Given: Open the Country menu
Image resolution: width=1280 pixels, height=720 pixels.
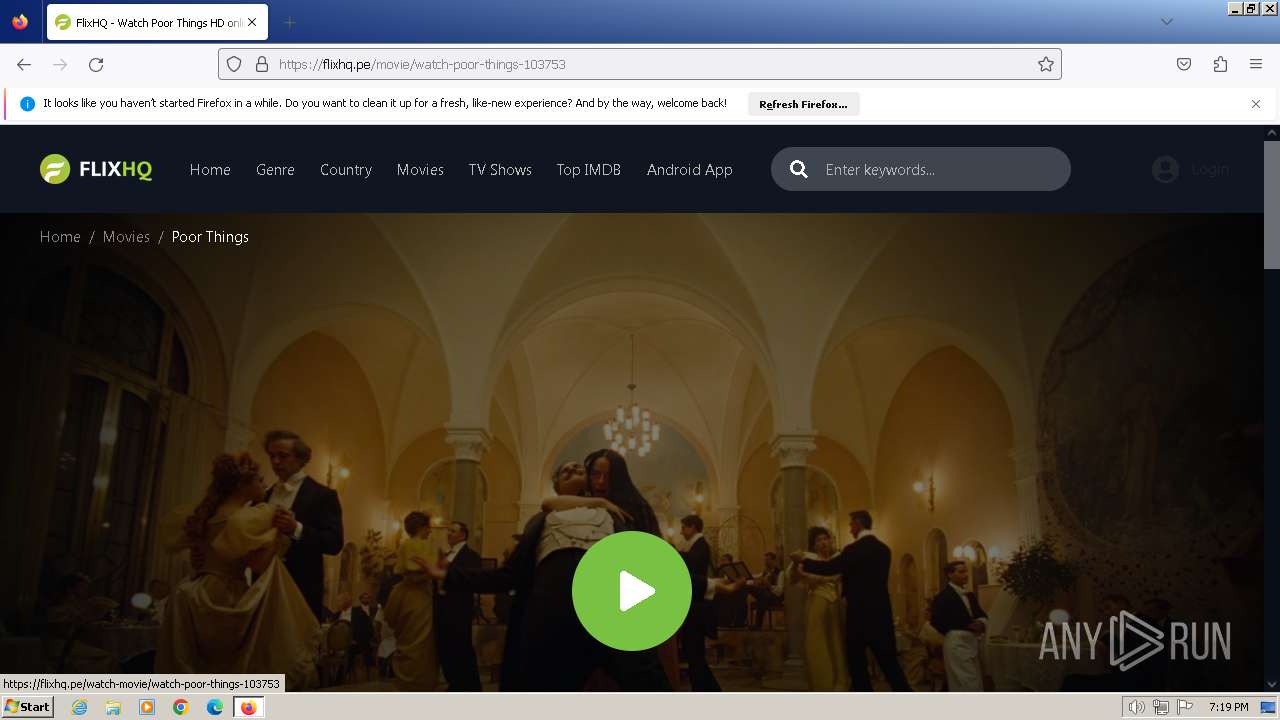Looking at the screenshot, I should pos(346,170).
